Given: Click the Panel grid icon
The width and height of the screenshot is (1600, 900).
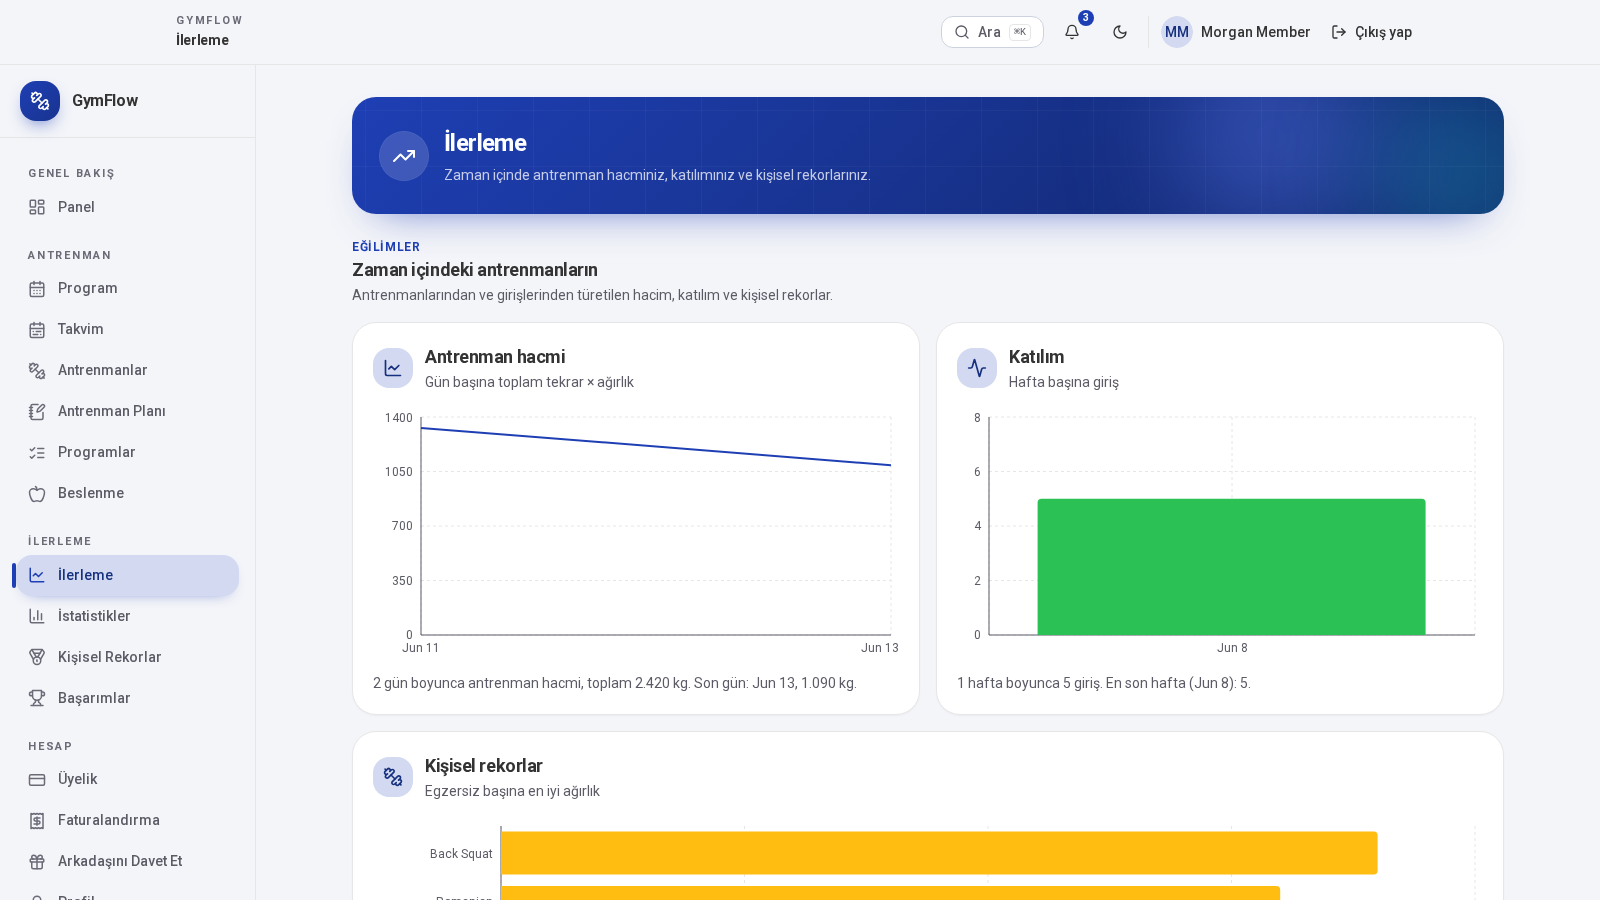Looking at the screenshot, I should [37, 207].
